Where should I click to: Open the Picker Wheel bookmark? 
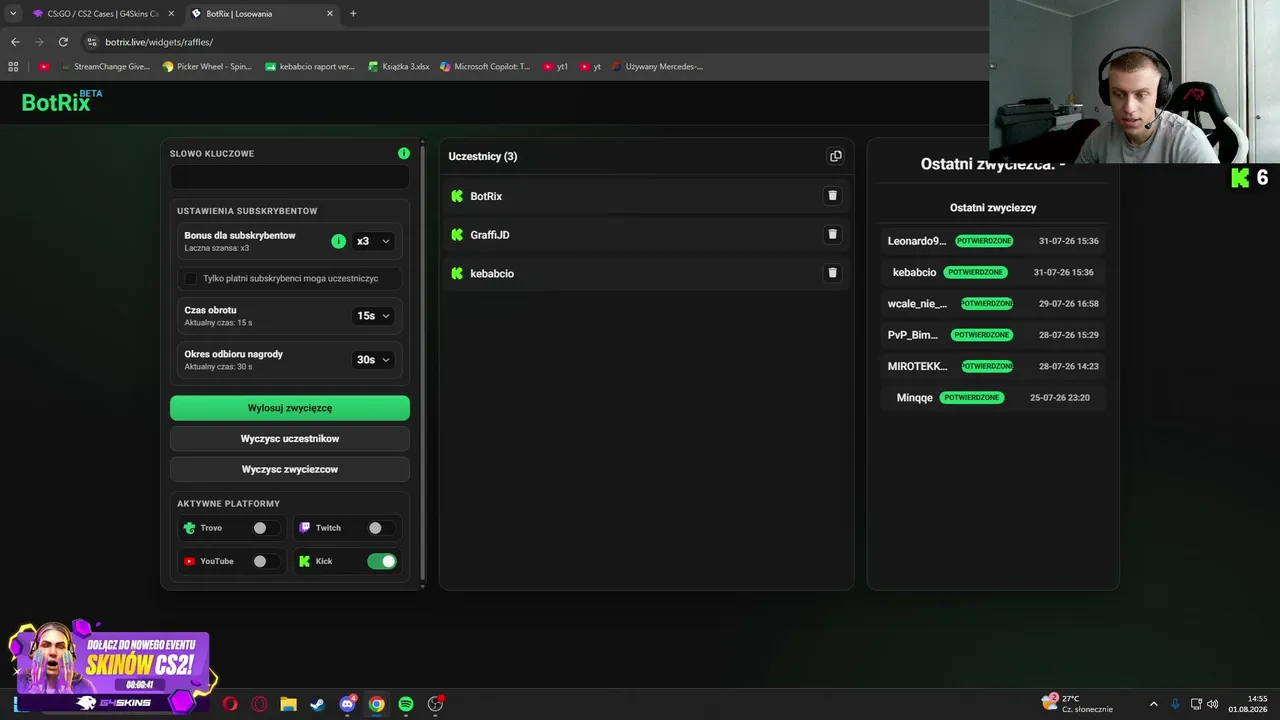coord(207,67)
